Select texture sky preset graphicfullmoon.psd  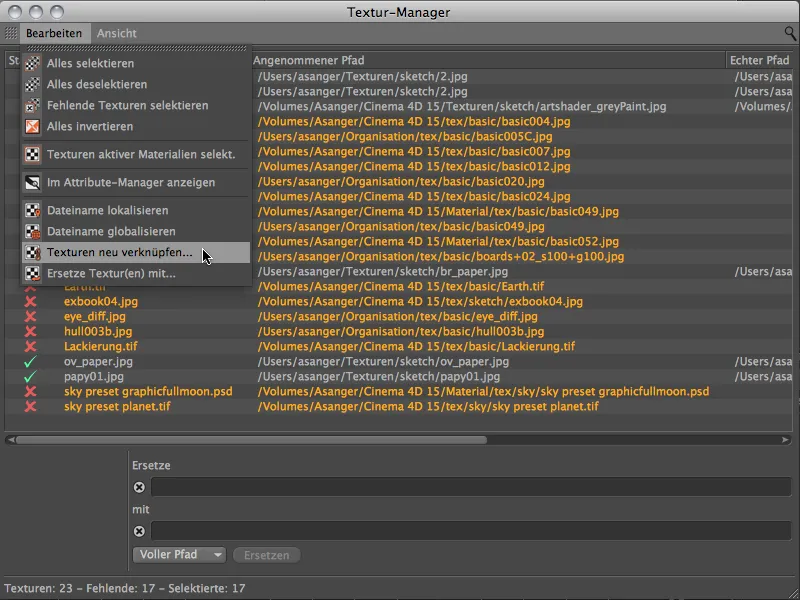[x=148, y=391]
